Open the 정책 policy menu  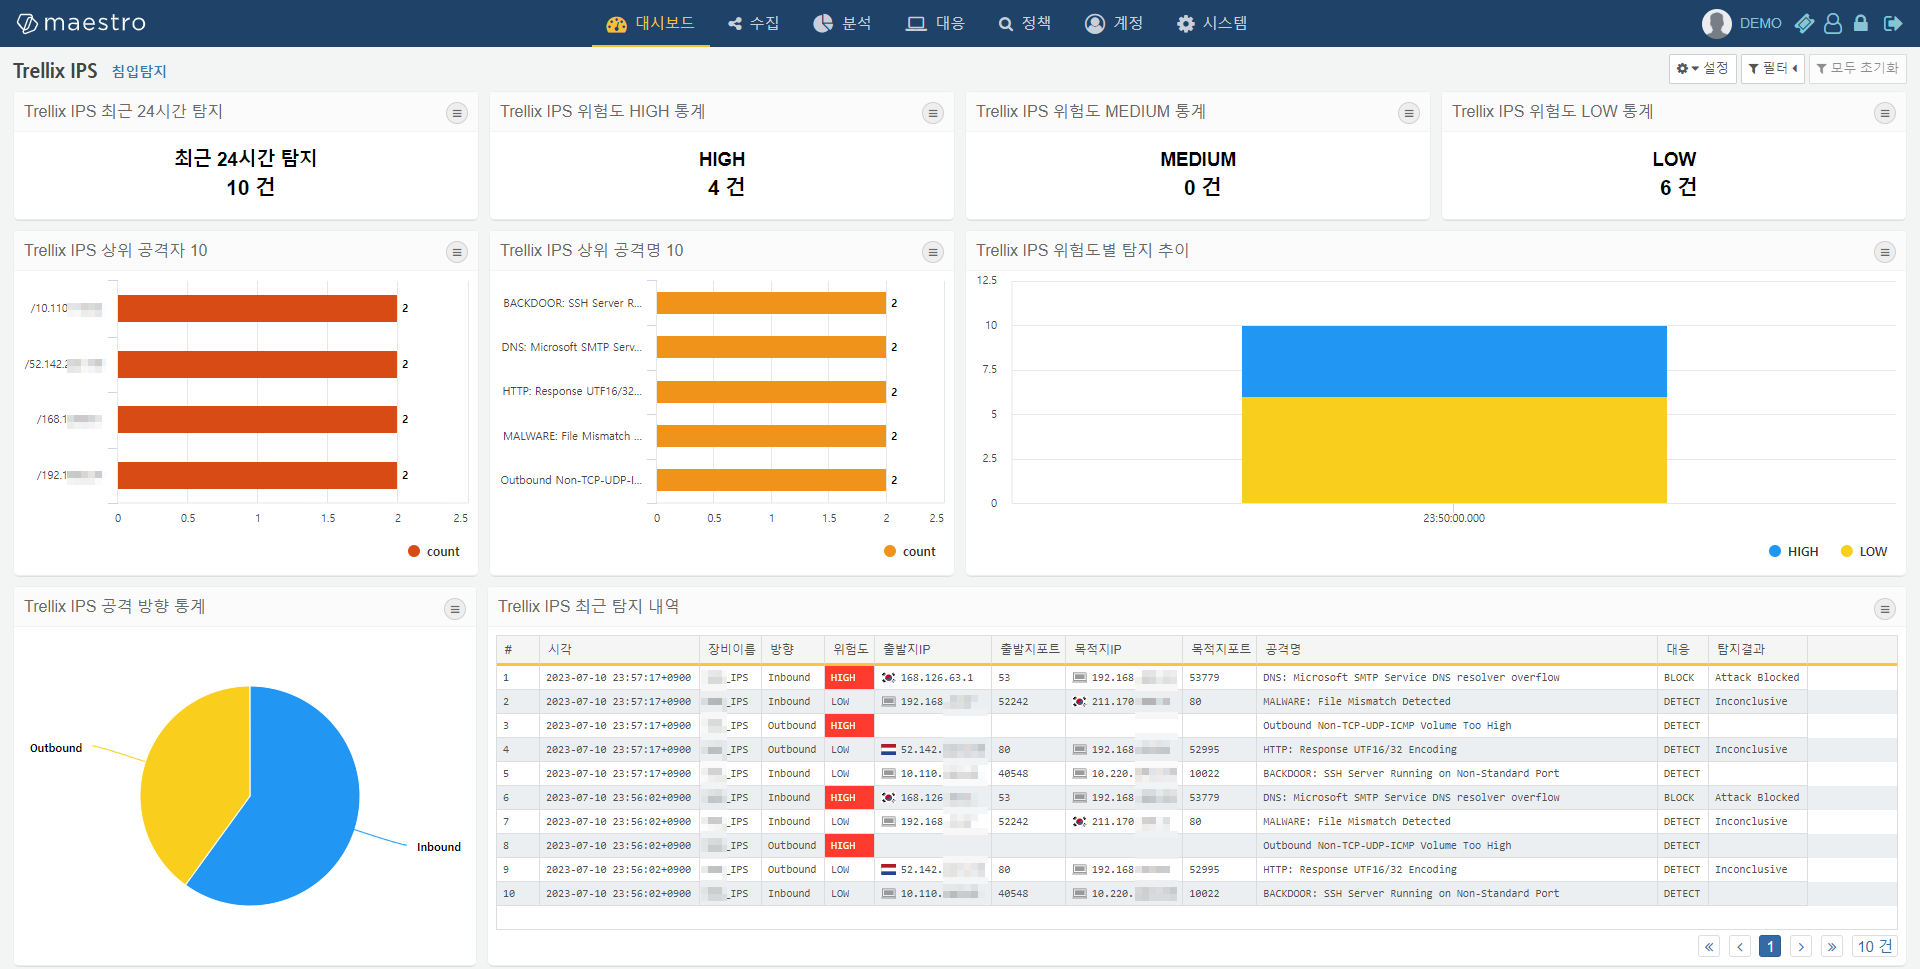(x=1024, y=23)
